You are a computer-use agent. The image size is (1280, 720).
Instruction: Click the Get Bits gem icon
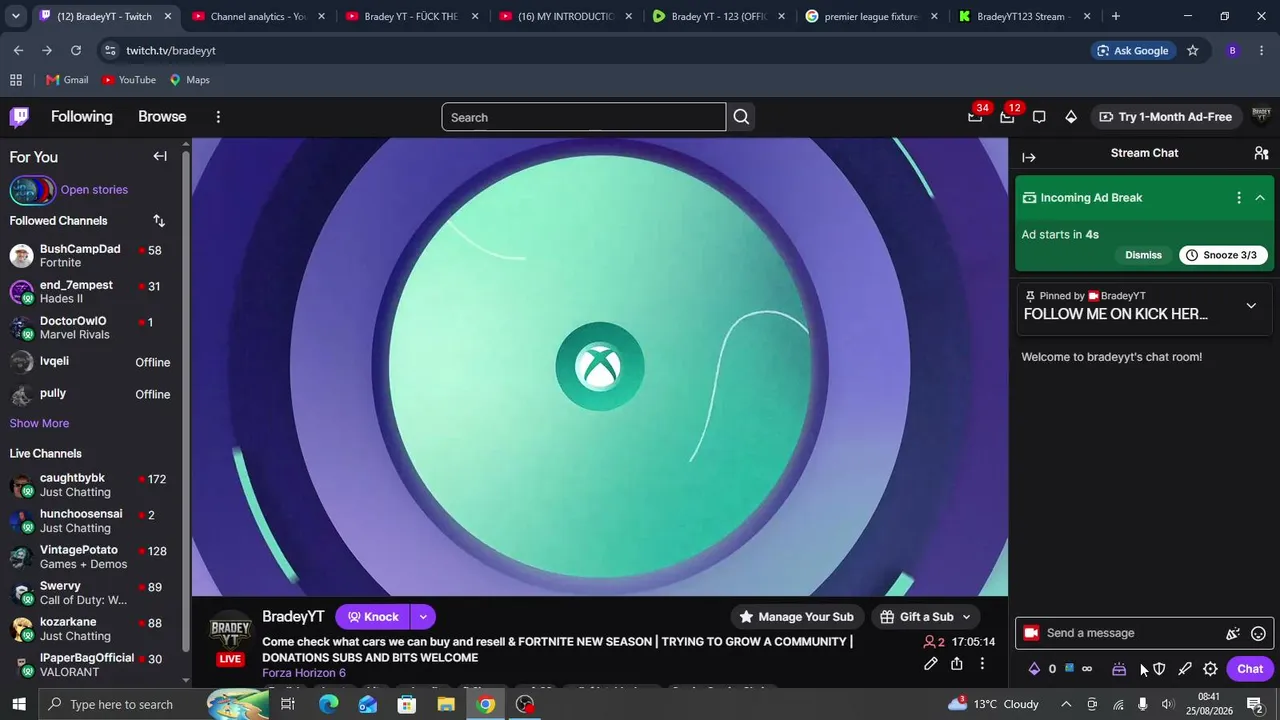tap(1071, 117)
